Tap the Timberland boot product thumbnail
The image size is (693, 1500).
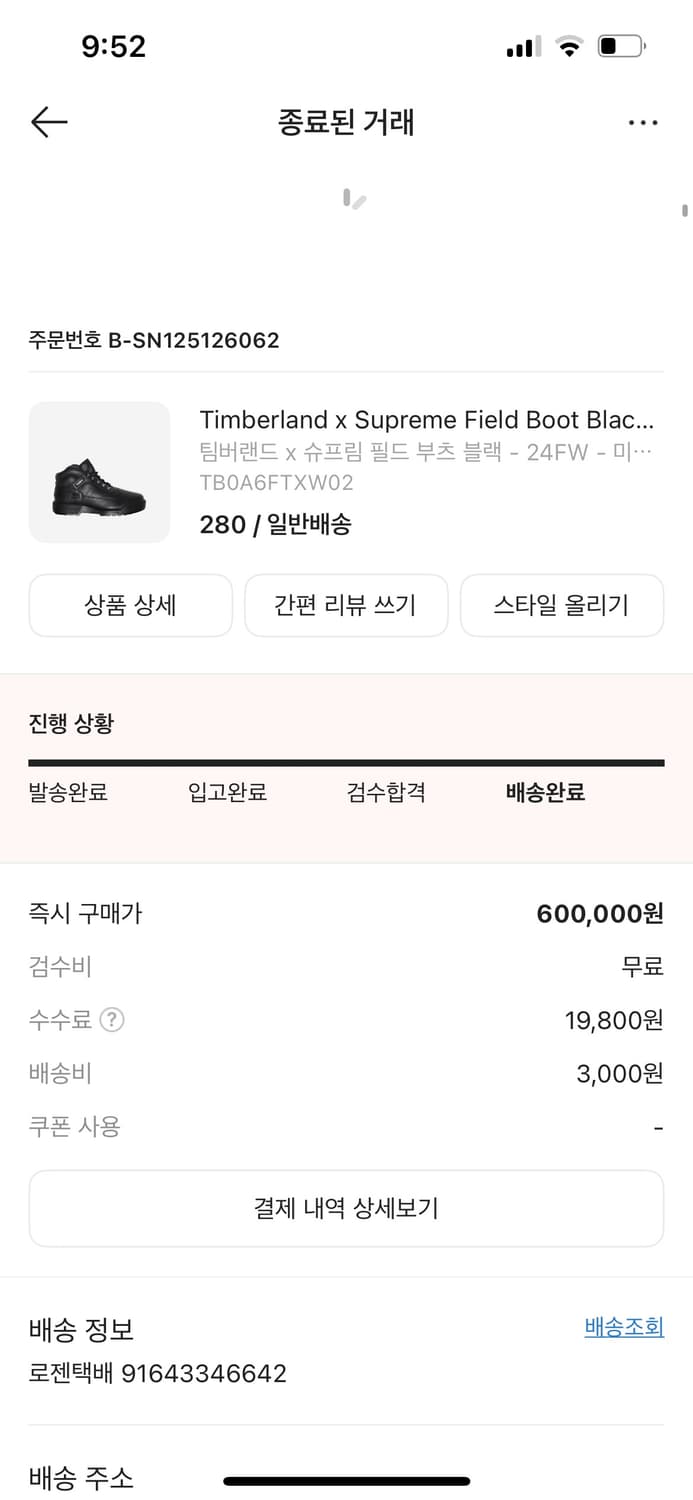tap(99, 471)
